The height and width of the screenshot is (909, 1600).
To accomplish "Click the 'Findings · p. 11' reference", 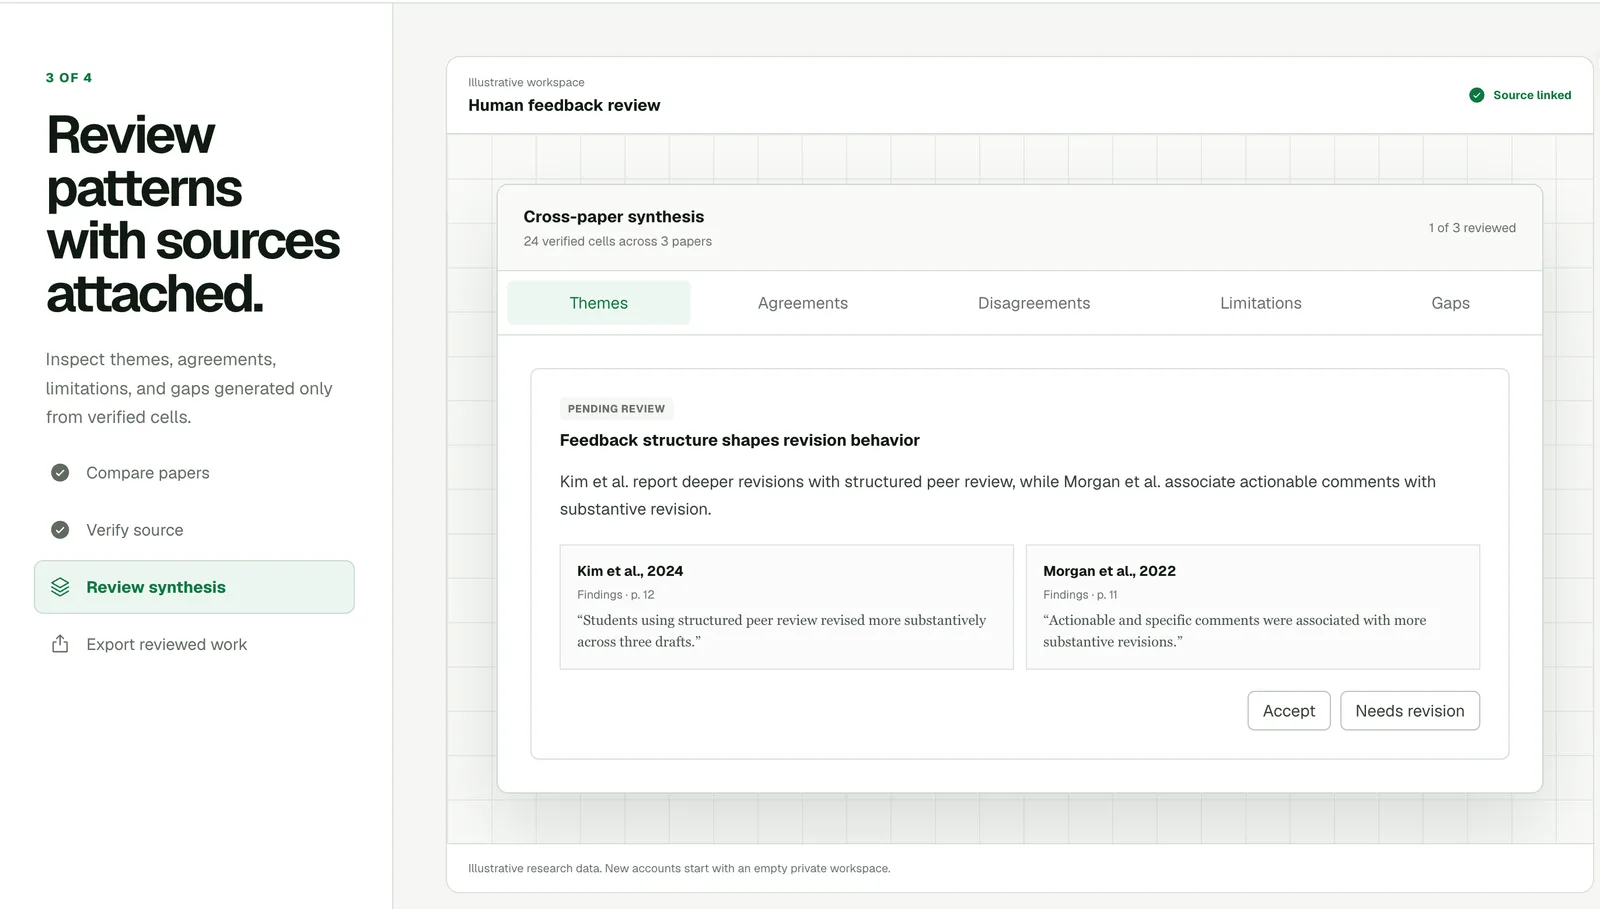I will point(1080,594).
